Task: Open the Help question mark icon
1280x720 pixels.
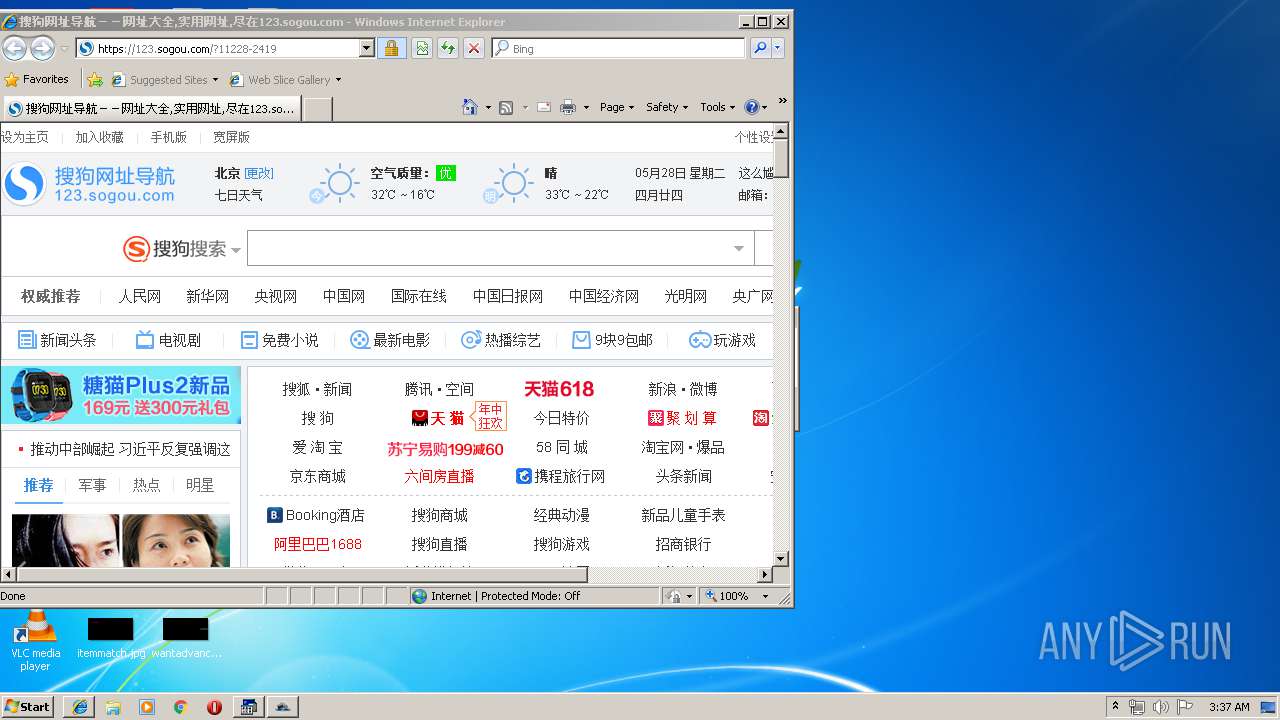Action: pos(752,107)
